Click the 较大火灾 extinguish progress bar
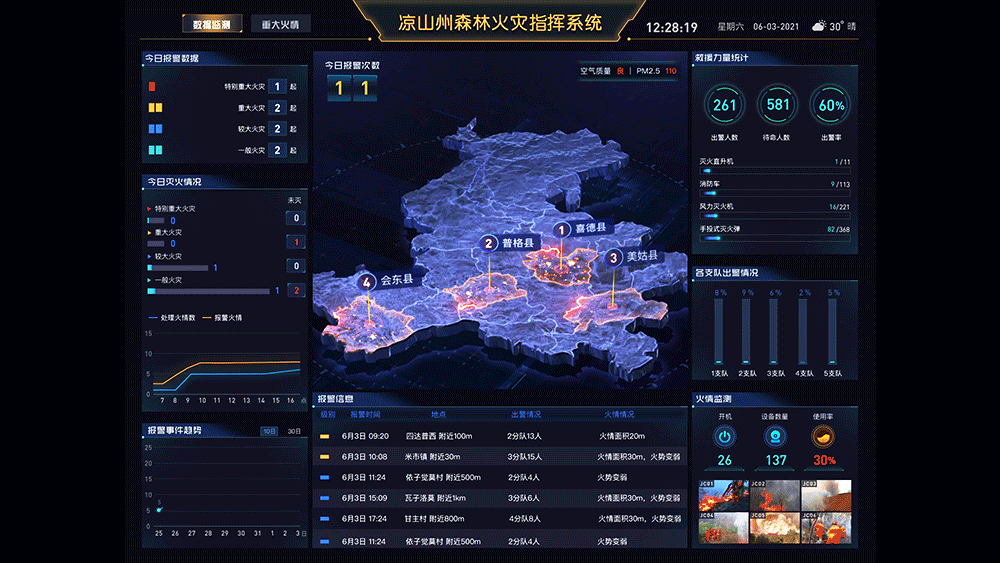This screenshot has height=563, width=1000. (178, 268)
